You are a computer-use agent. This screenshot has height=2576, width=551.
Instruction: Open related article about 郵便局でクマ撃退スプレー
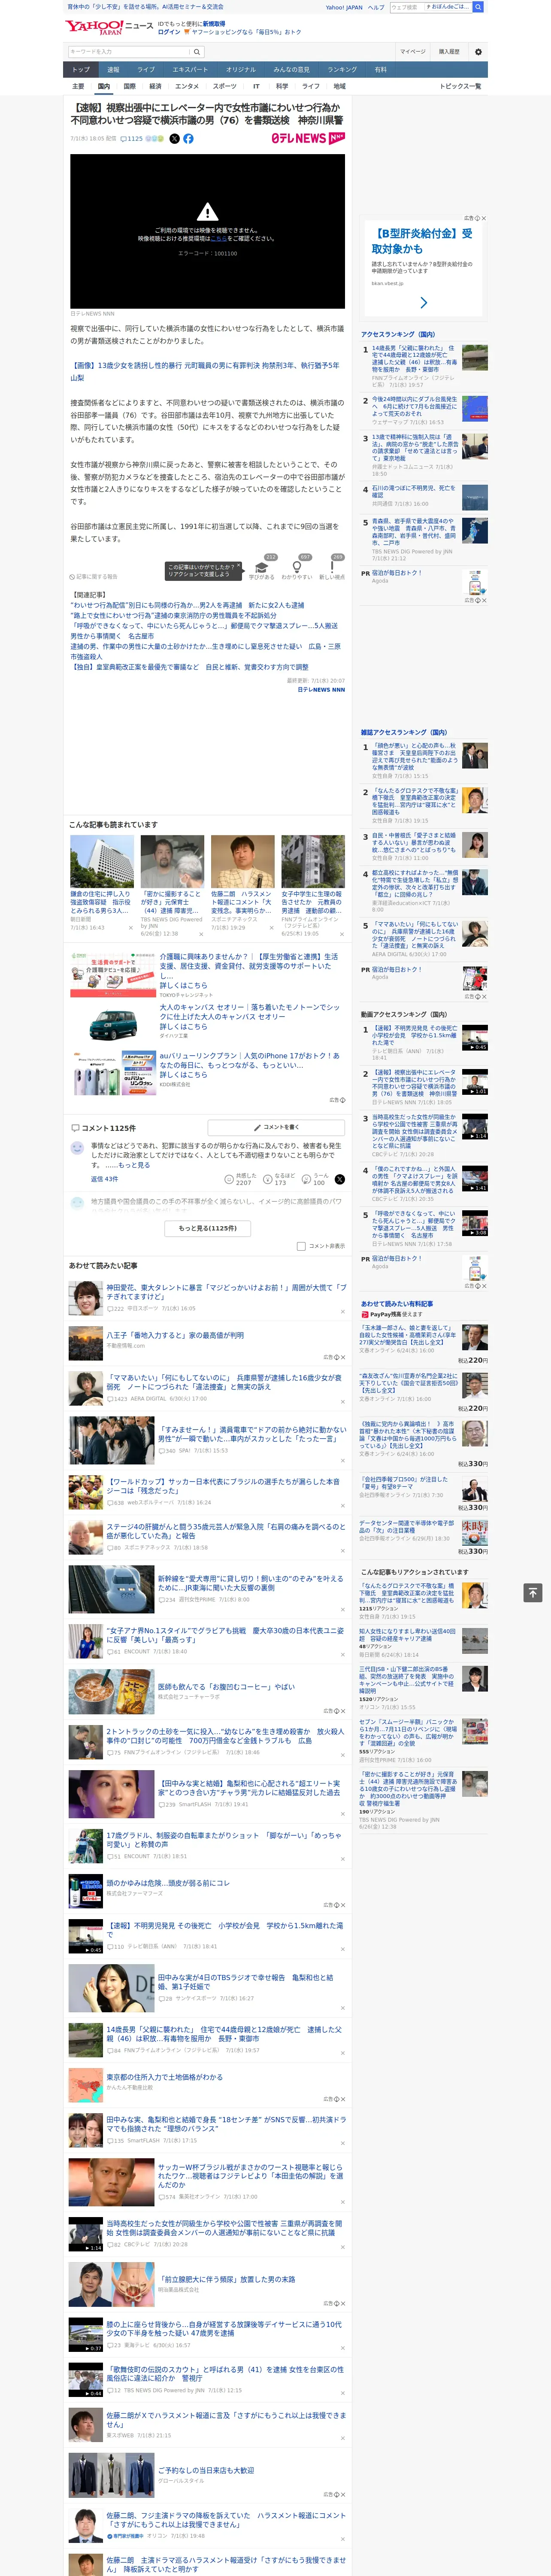[204, 631]
